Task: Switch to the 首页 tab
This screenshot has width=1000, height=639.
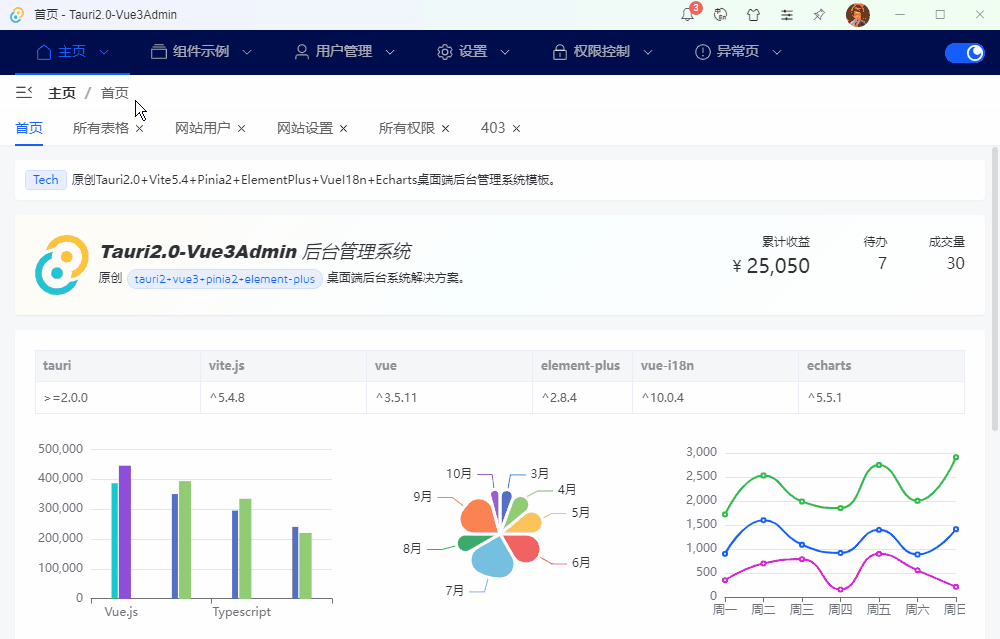Action: [x=29, y=128]
